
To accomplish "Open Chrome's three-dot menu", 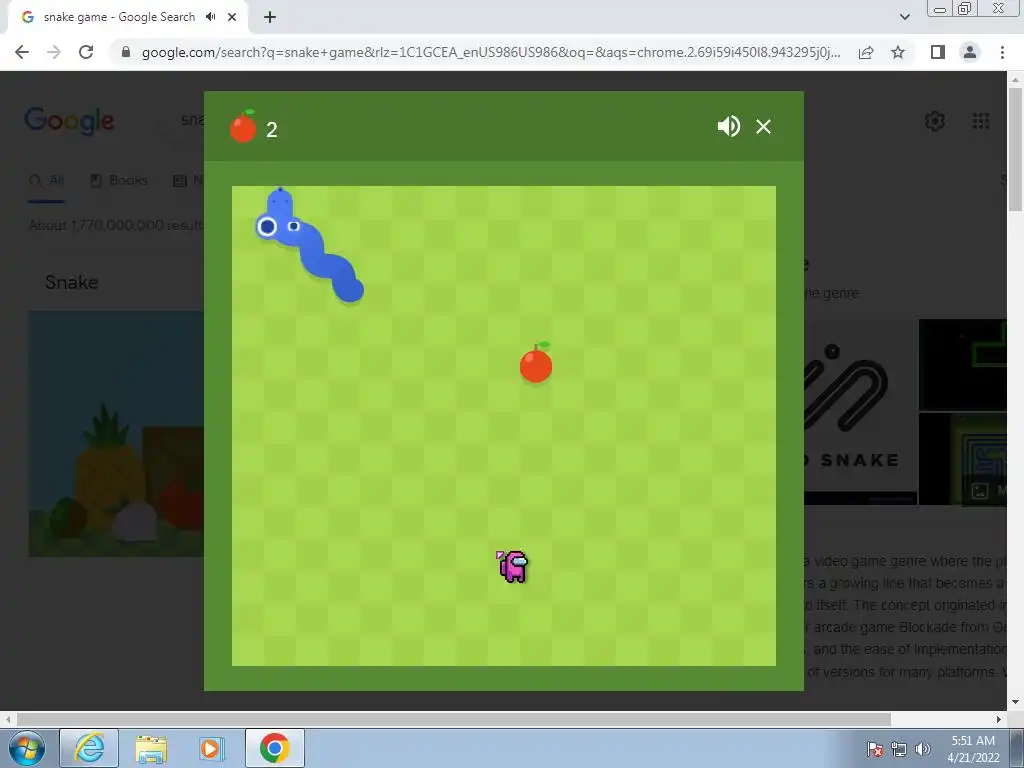I will pos(1002,52).
